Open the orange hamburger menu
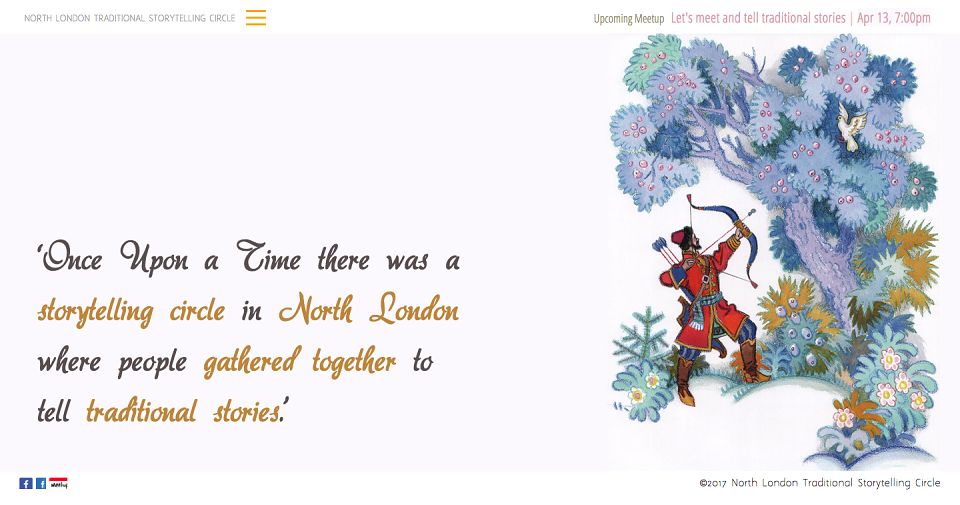Viewport: 960px width, 505px height. 256,18
